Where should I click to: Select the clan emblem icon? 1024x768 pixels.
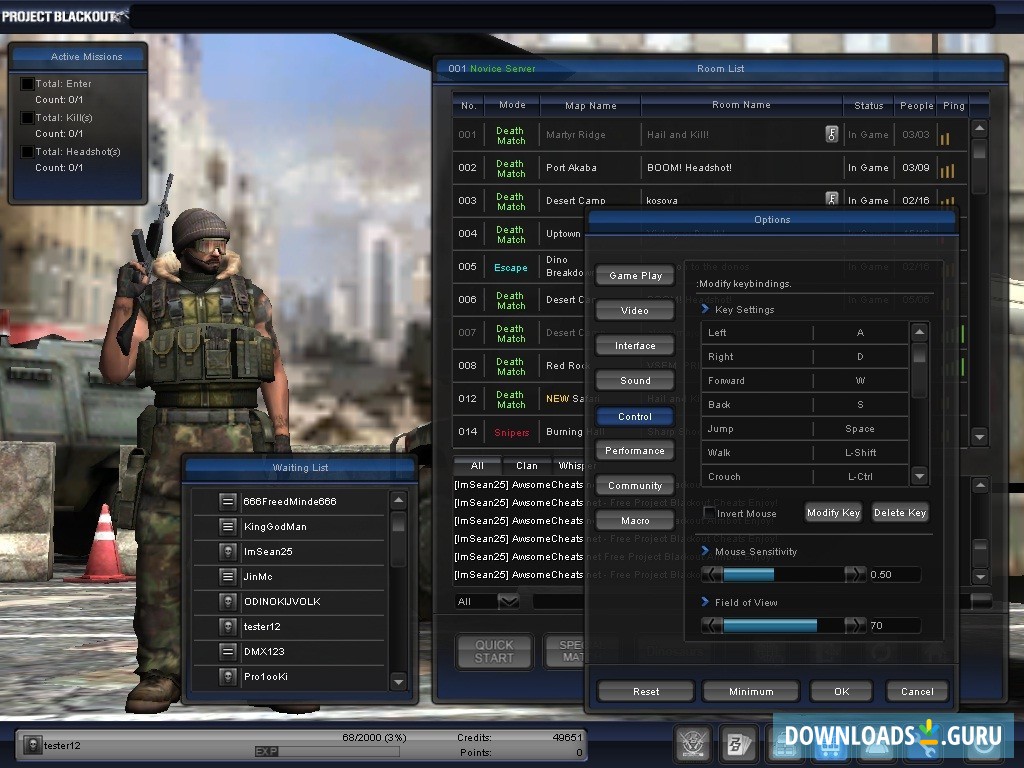click(x=693, y=744)
